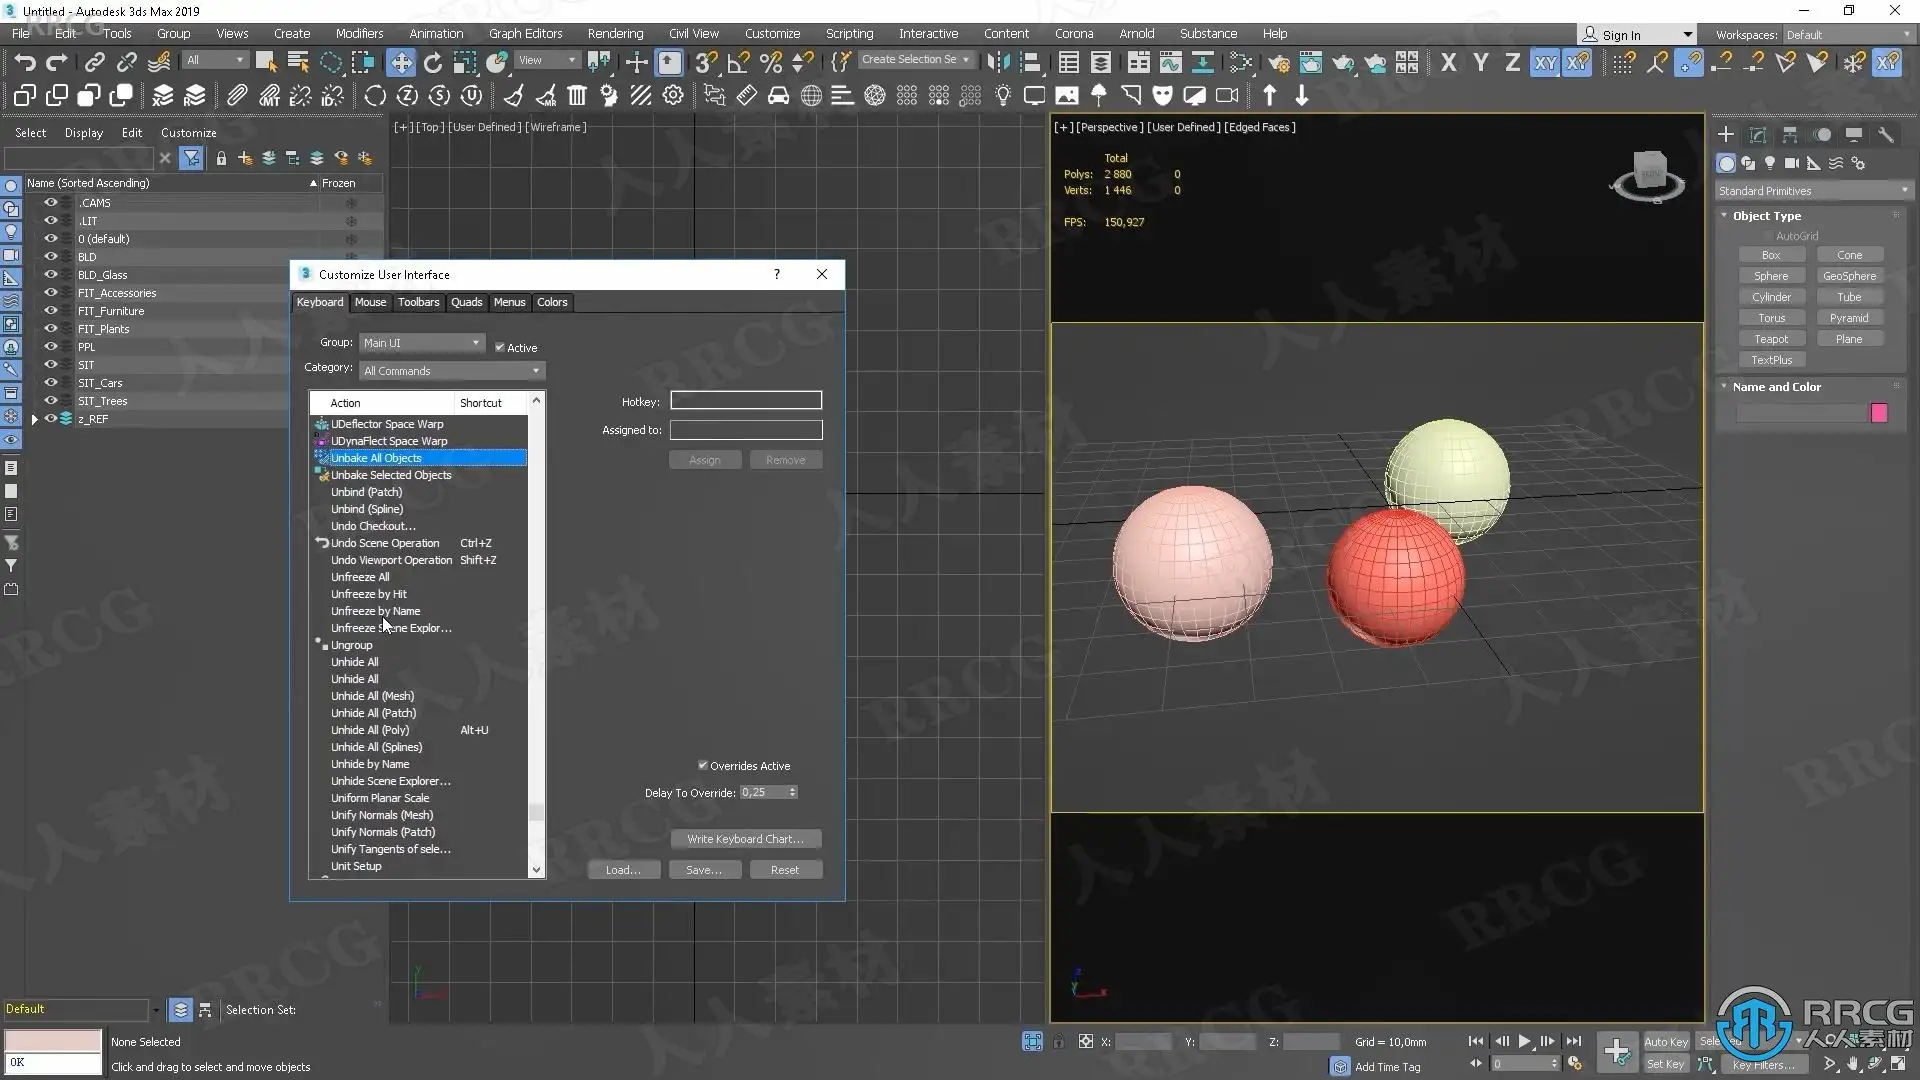Expand the z_REF layer tree arrow
This screenshot has width=1920, height=1080.
[x=34, y=419]
